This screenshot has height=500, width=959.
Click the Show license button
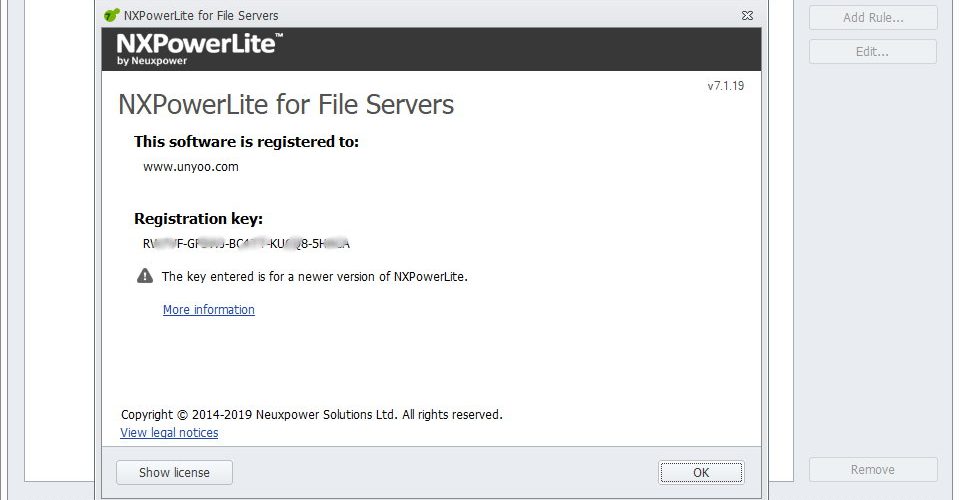pos(174,472)
